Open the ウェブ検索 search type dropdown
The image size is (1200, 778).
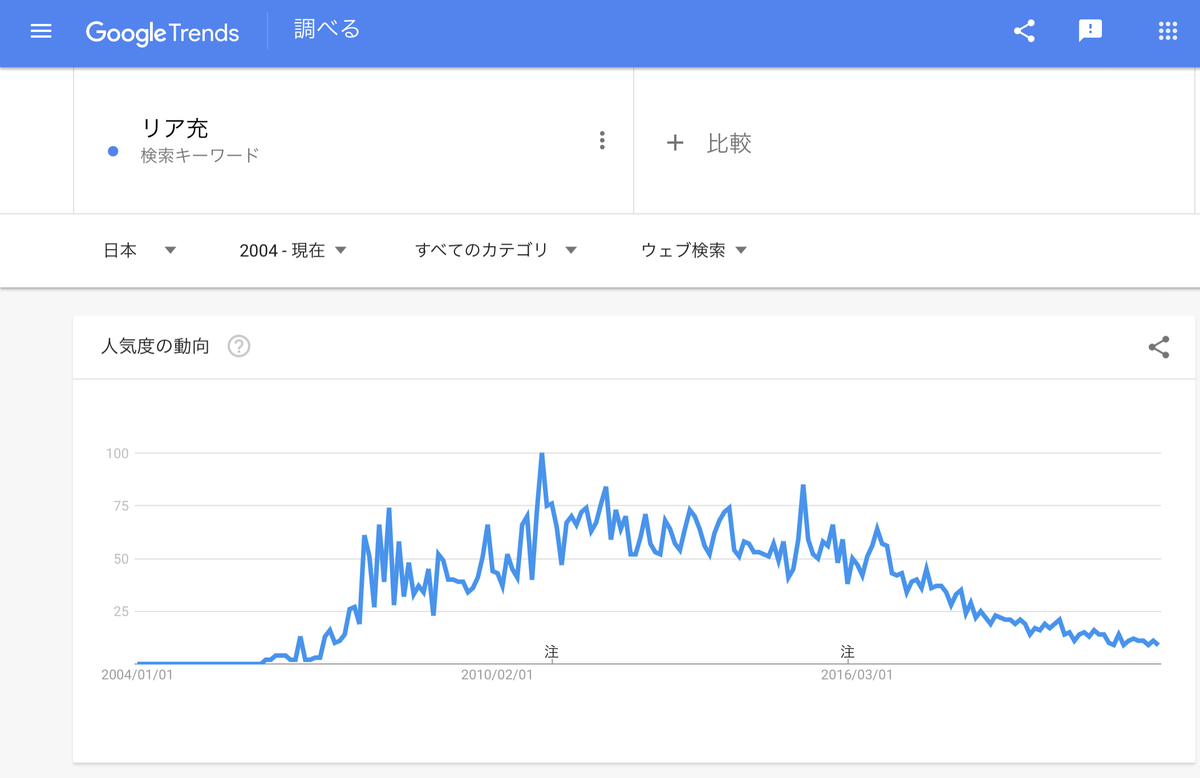pyautogui.click(x=690, y=250)
